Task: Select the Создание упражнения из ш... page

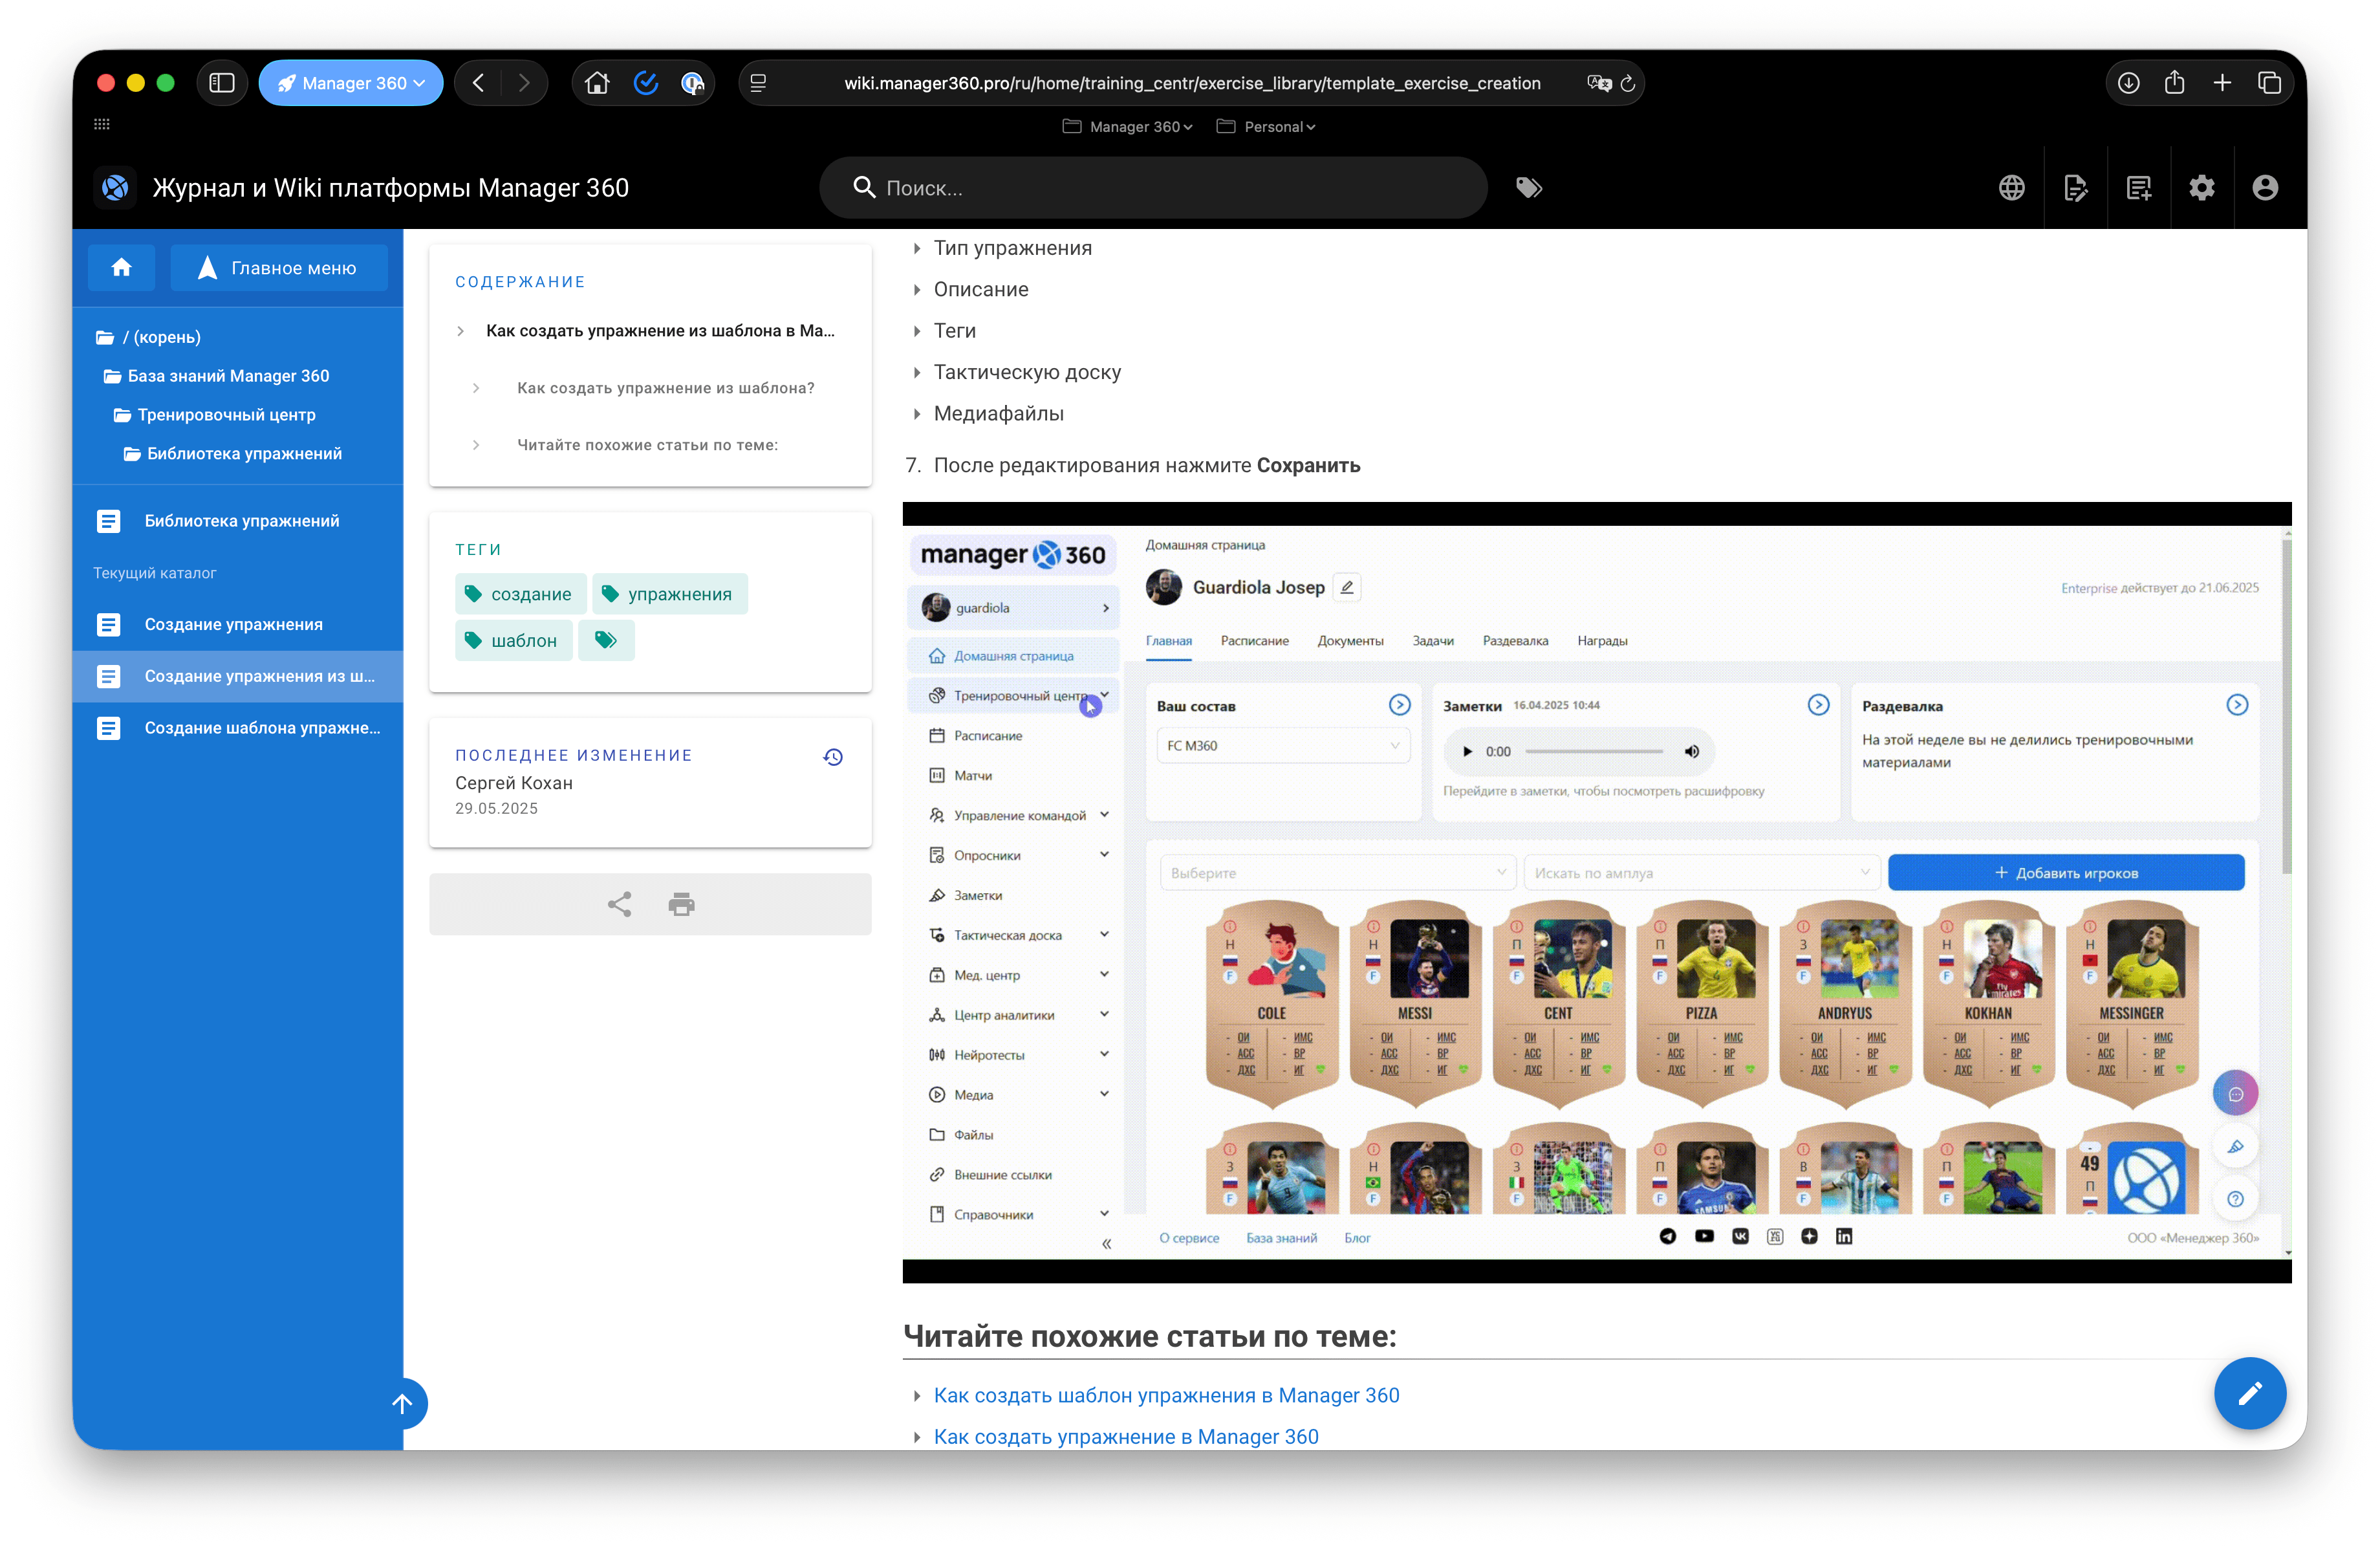Action: (x=238, y=677)
